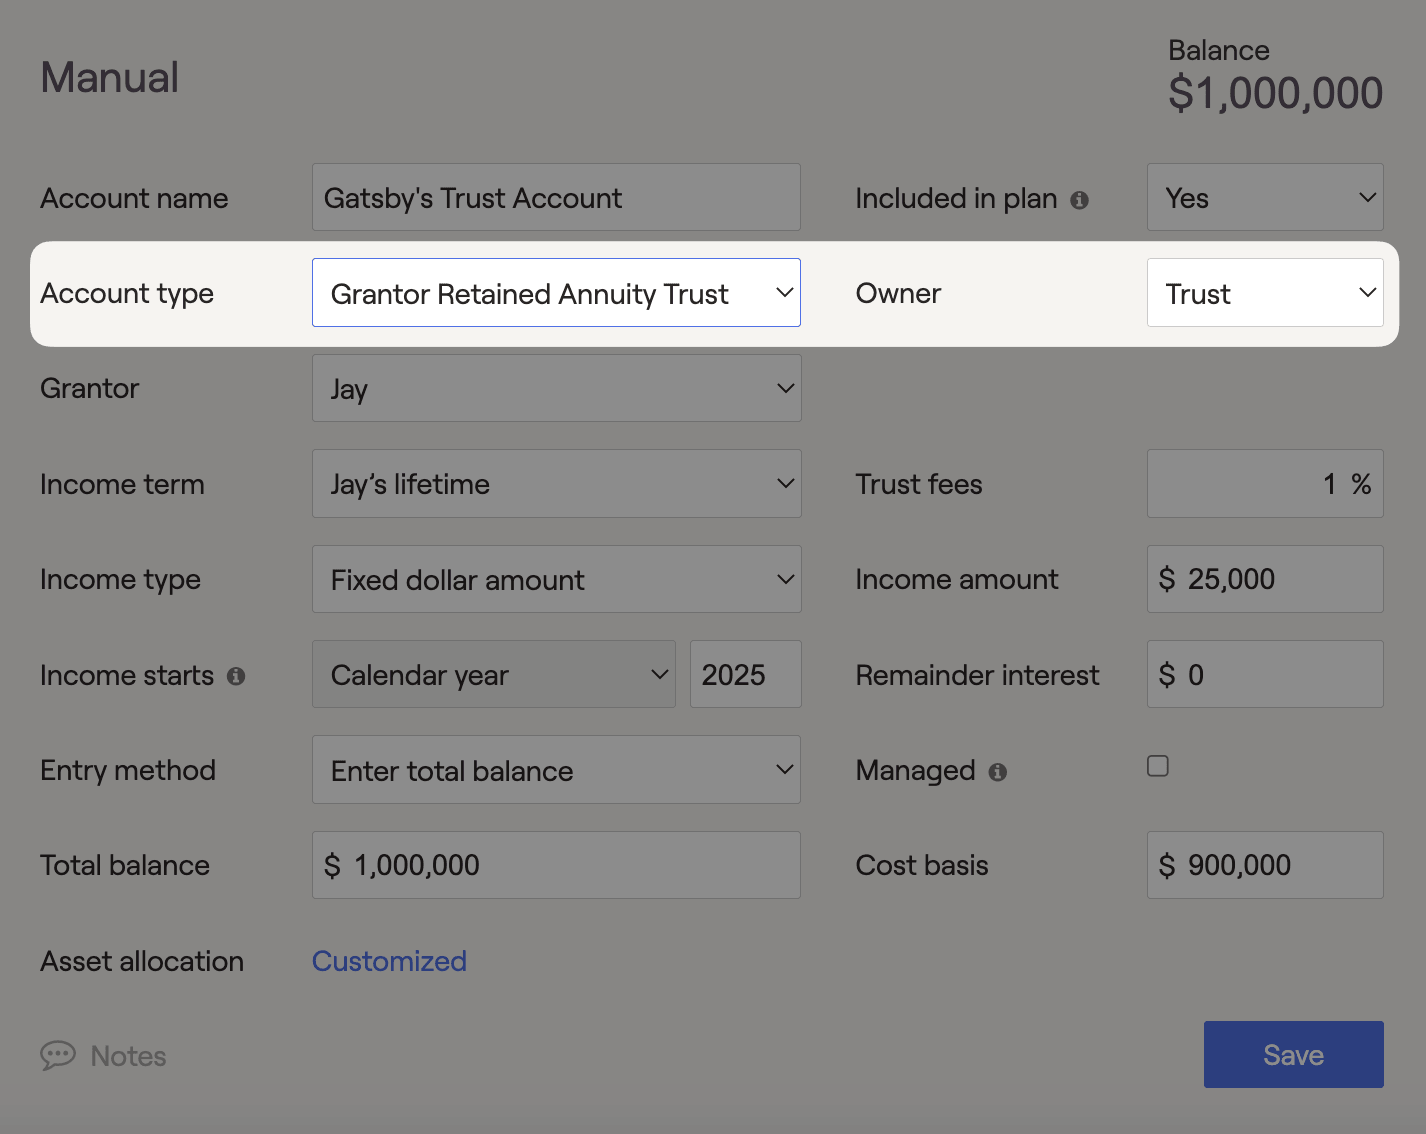
Task: Check the Managed checkbox
Action: (x=1158, y=766)
